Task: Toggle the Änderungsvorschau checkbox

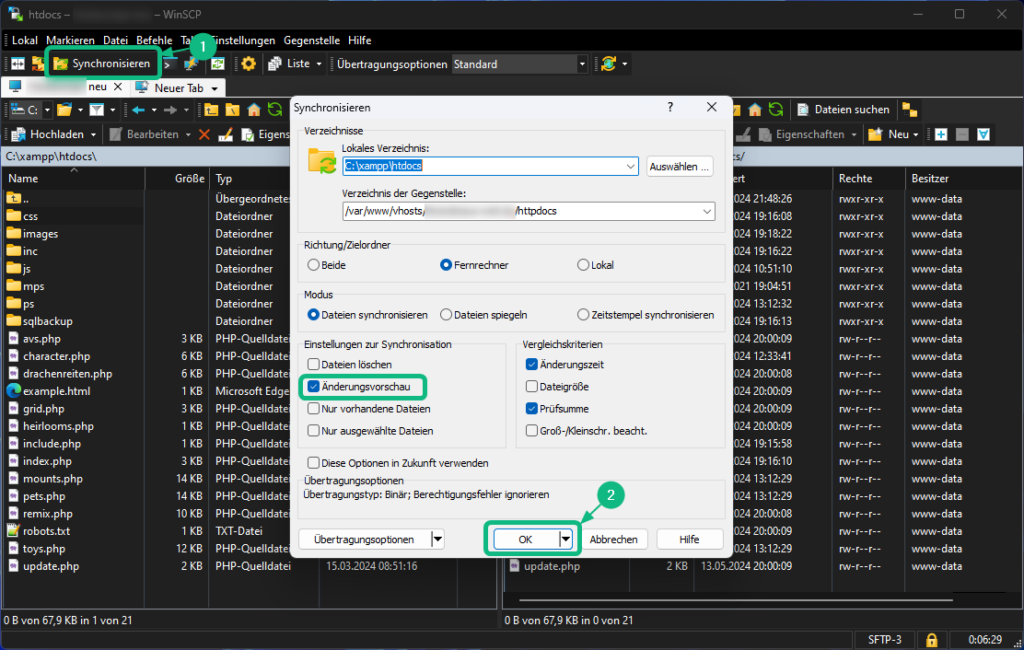Action: (313, 387)
